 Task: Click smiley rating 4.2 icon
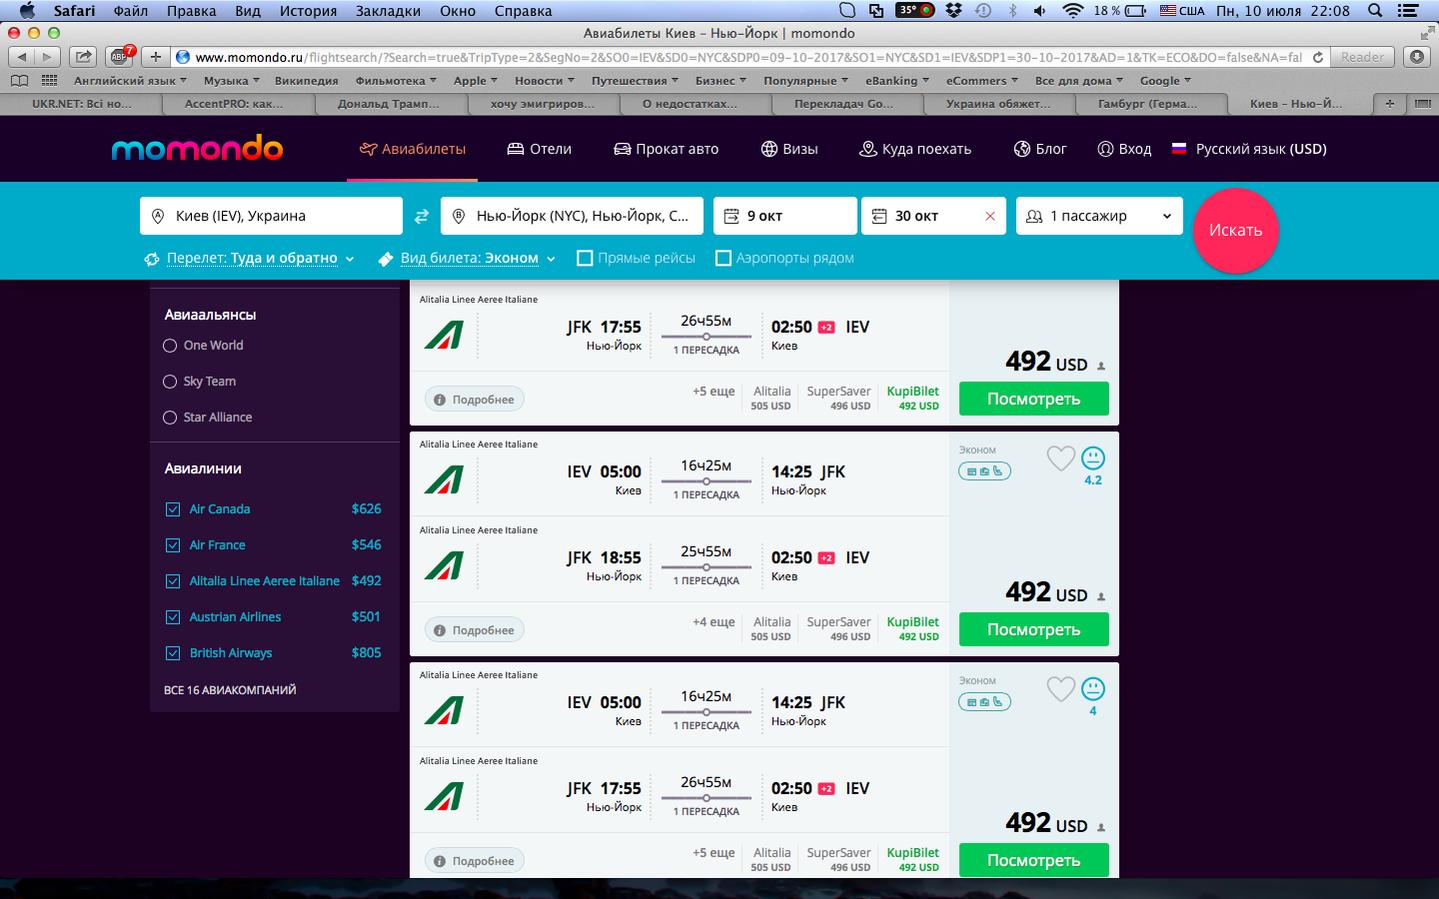tap(1093, 458)
